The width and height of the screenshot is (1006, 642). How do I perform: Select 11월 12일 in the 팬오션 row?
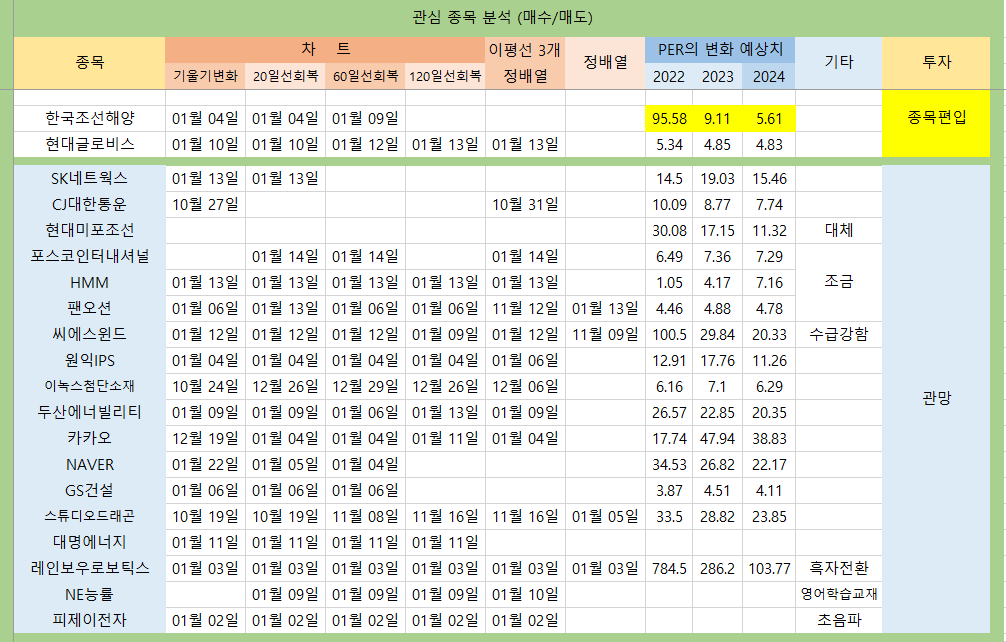tap(525, 308)
